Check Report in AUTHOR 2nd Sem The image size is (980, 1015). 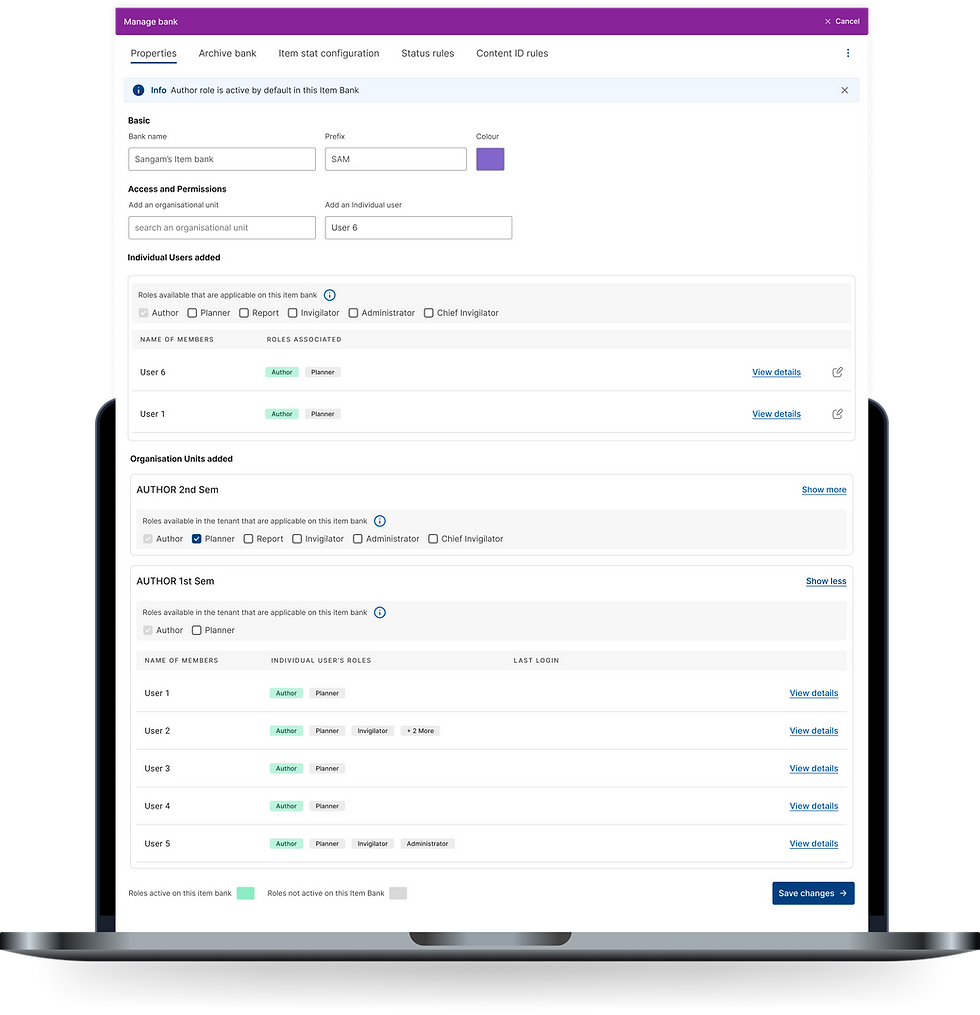[249, 539]
